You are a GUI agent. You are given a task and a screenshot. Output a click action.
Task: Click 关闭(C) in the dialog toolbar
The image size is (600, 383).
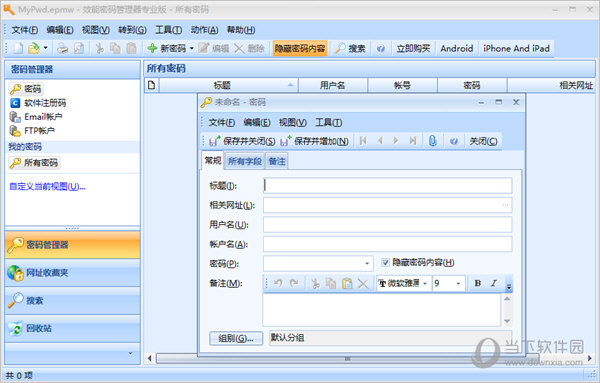click(x=483, y=141)
